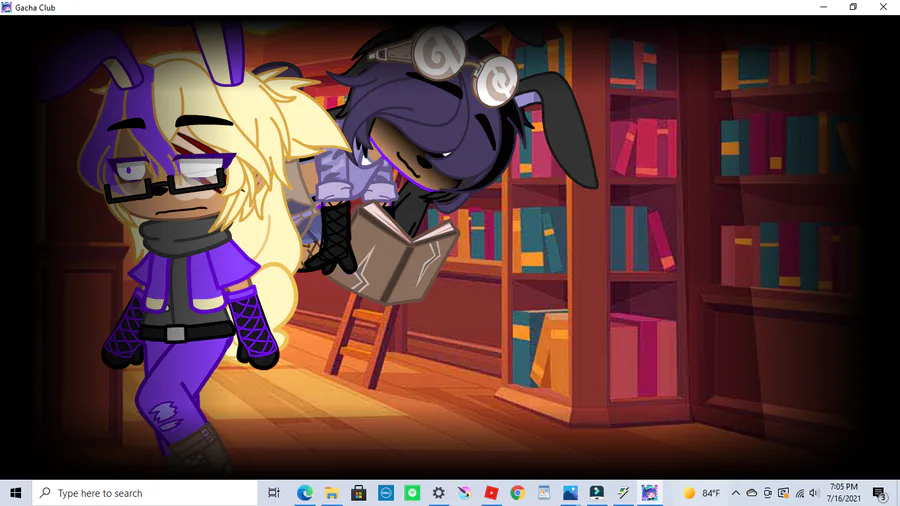Launch Roblox from the taskbar
900x506 pixels.
click(x=491, y=493)
